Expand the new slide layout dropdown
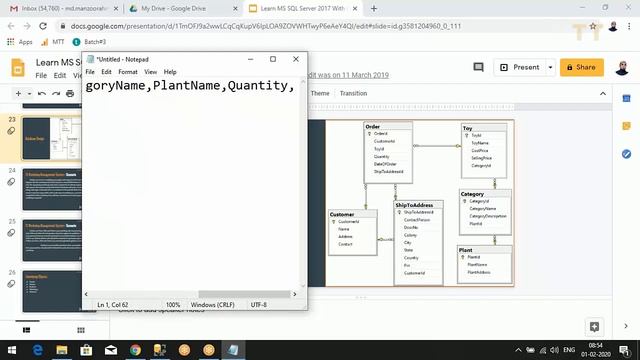The width and height of the screenshot is (640, 360). click(29, 93)
